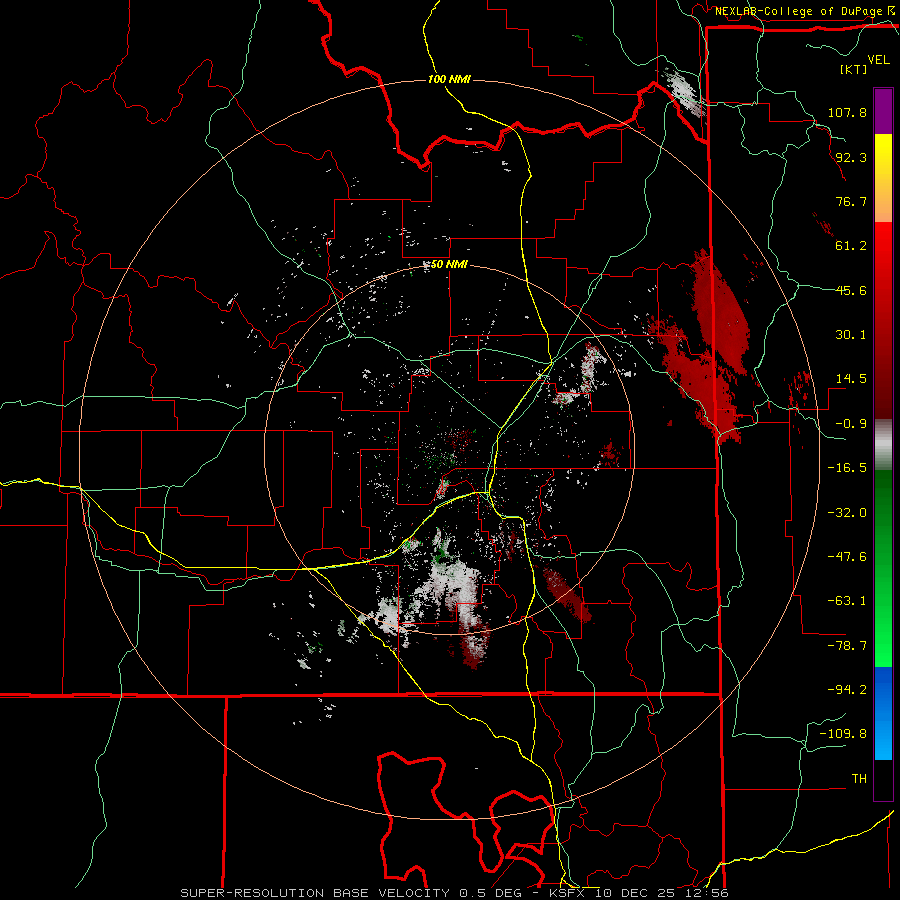The height and width of the screenshot is (900, 900).
Task: Click the -63.1 velocity scale value
Action: (847, 601)
